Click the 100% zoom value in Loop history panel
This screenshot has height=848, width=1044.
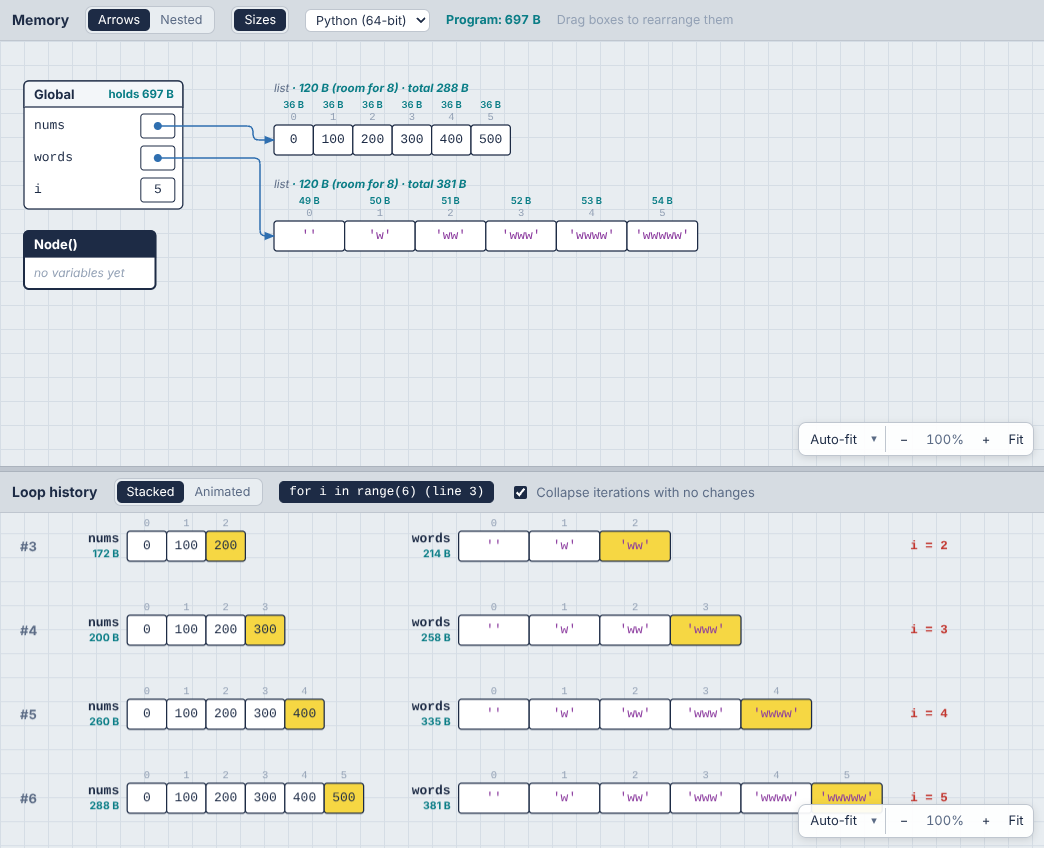[x=944, y=821]
